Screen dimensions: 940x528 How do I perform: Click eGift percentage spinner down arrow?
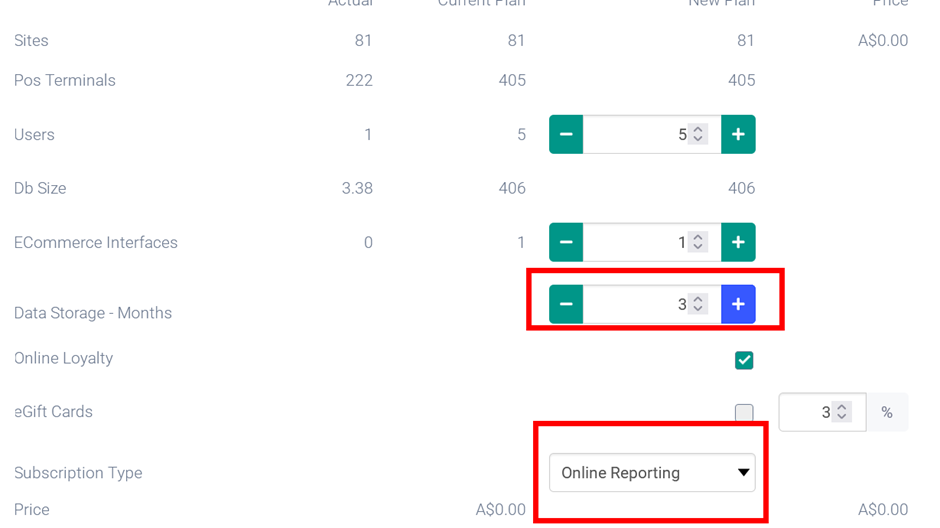[842, 418]
